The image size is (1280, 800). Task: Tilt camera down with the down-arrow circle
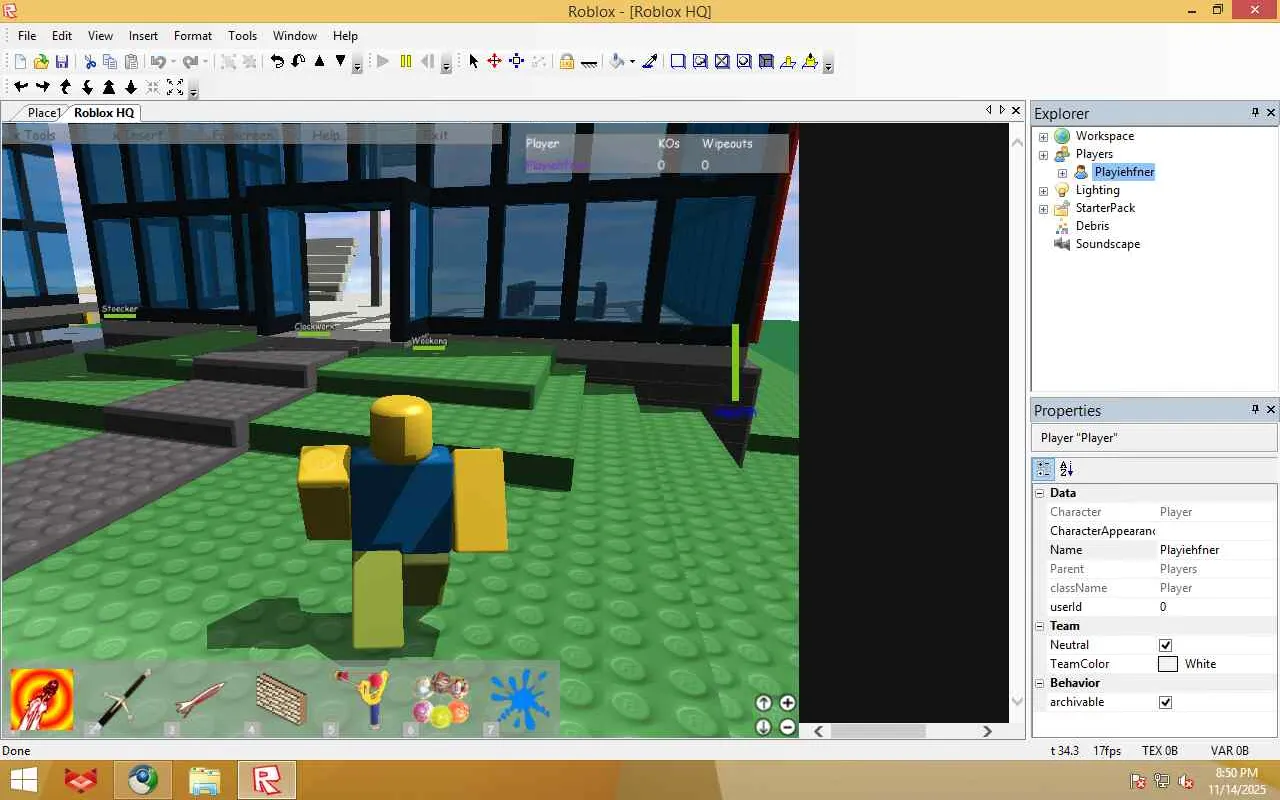tap(763, 727)
